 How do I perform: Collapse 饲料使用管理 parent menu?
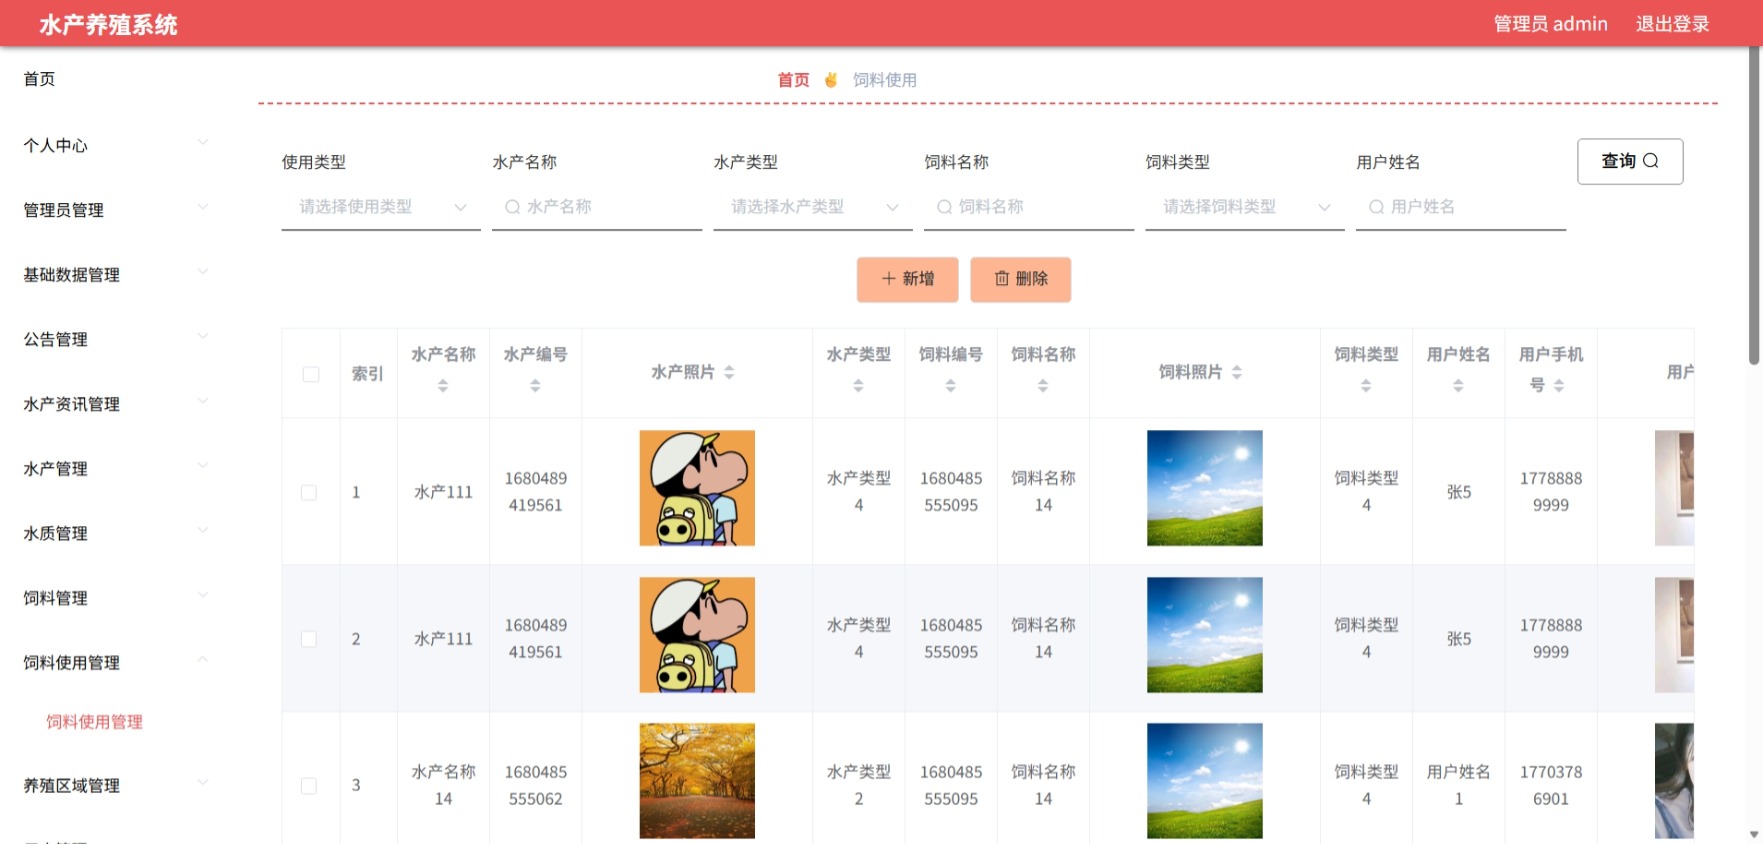[116, 663]
